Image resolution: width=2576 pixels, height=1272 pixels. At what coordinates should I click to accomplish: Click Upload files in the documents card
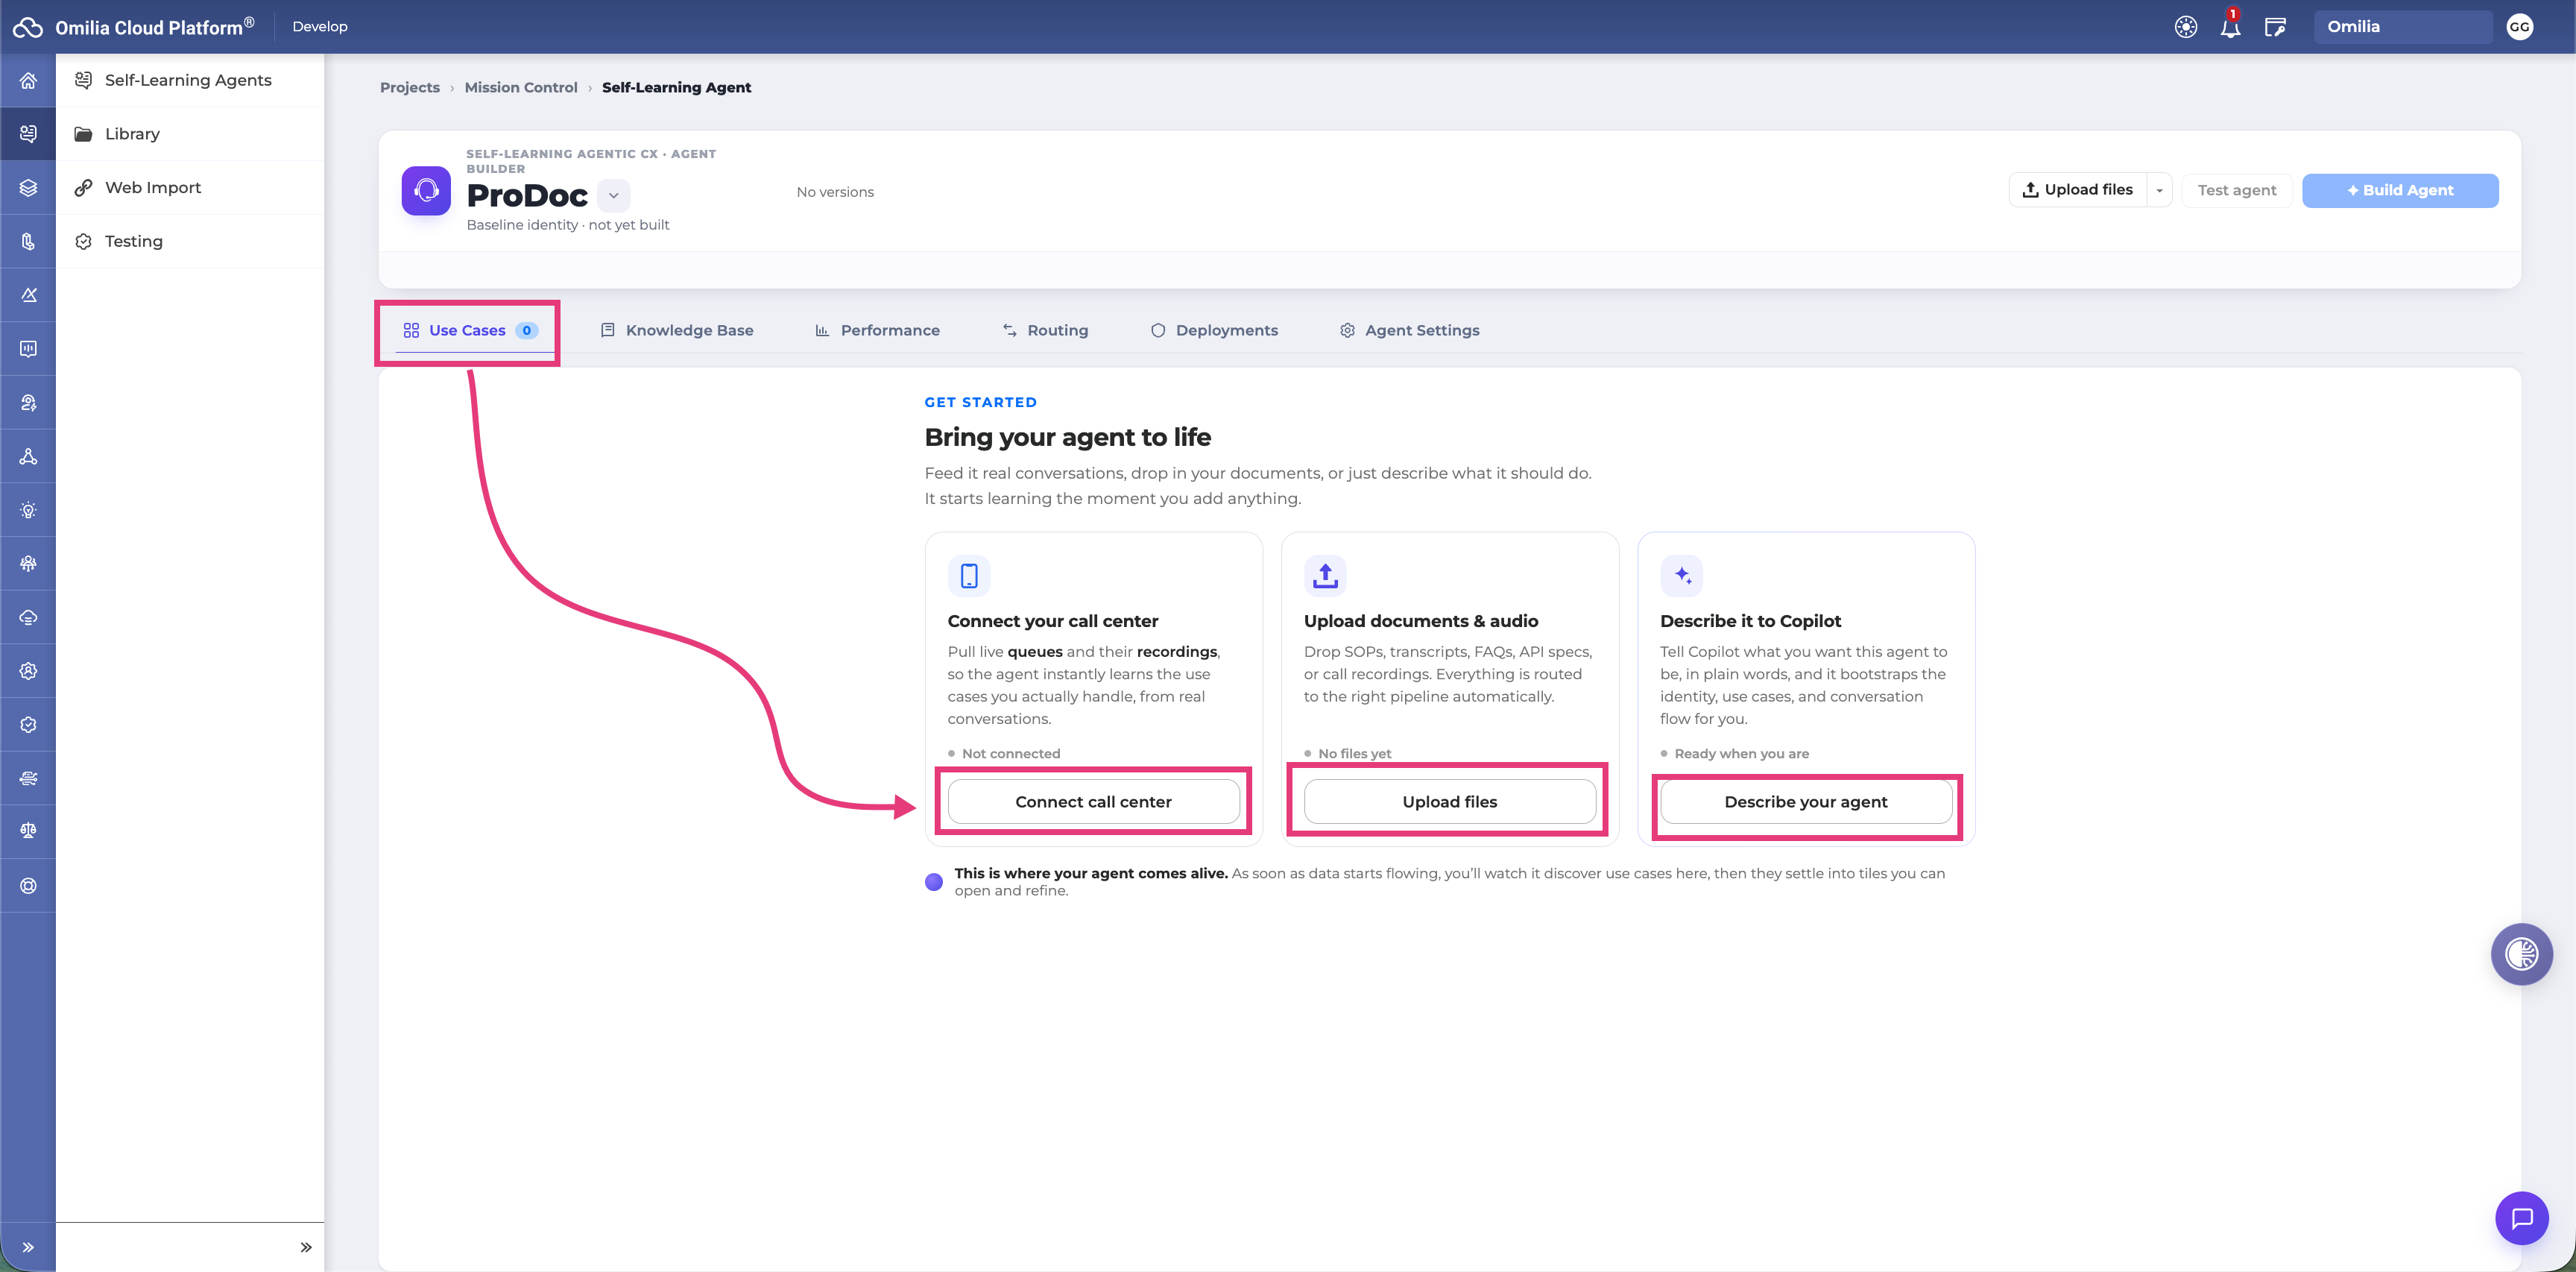(1450, 802)
